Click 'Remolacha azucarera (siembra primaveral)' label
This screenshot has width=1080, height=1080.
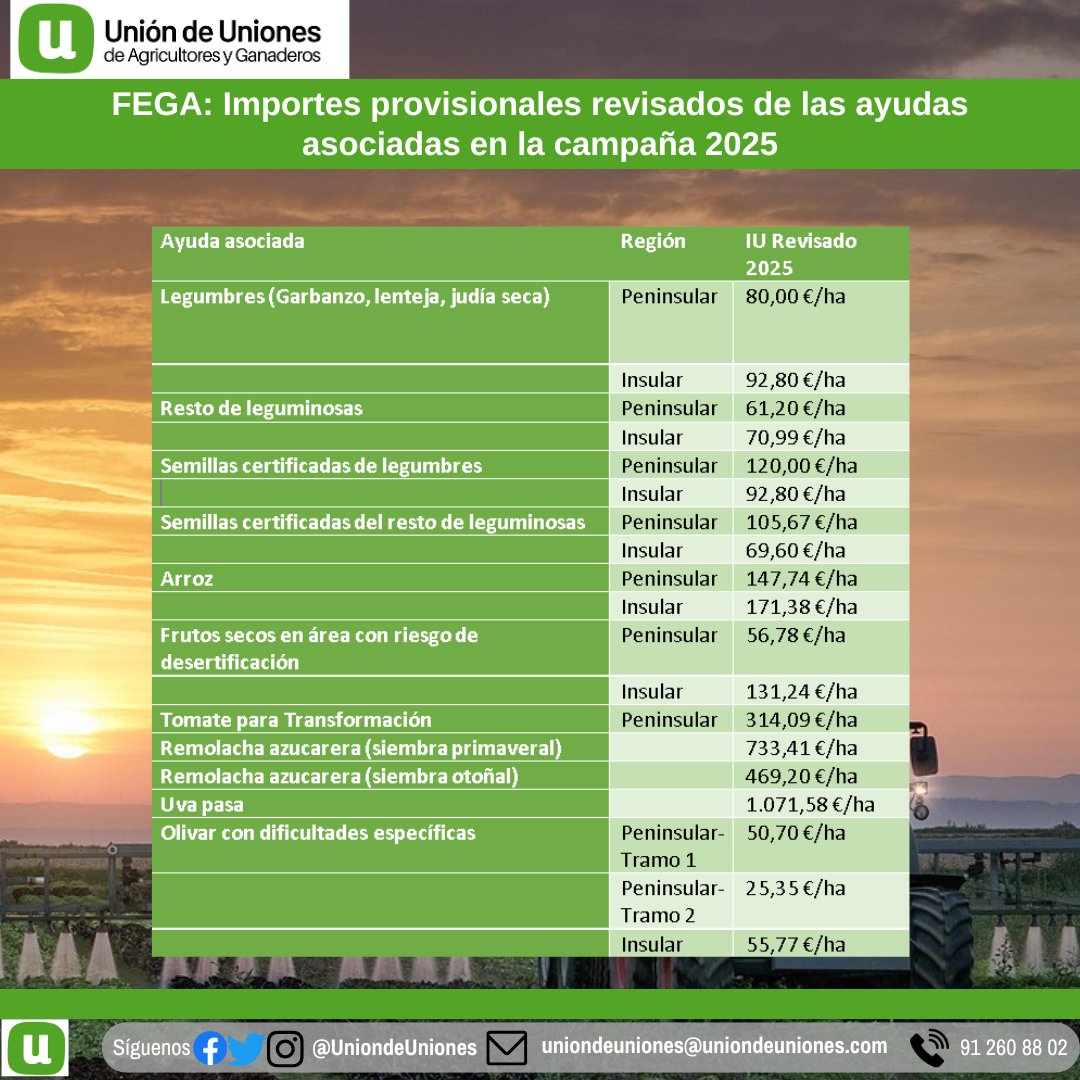[x=361, y=748]
